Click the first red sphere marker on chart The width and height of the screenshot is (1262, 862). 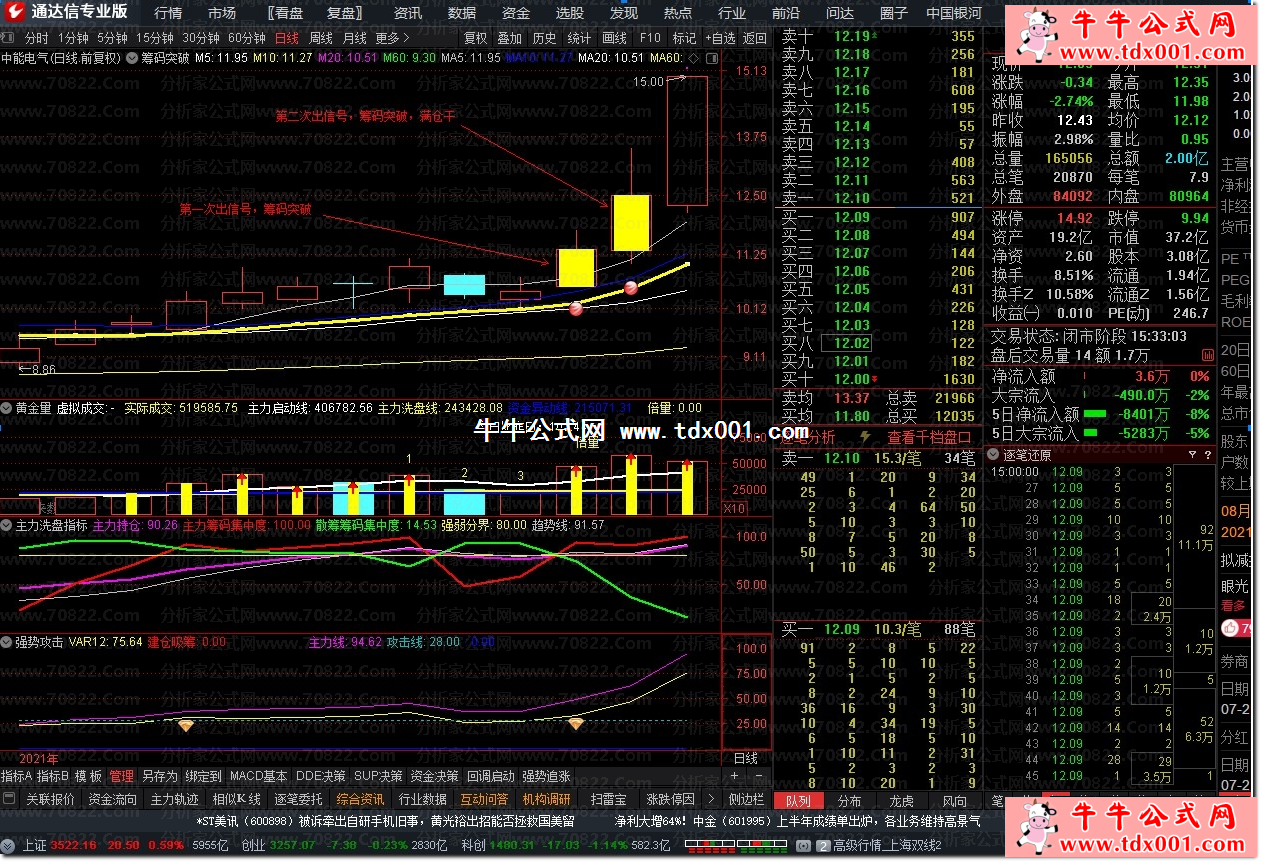(x=576, y=309)
